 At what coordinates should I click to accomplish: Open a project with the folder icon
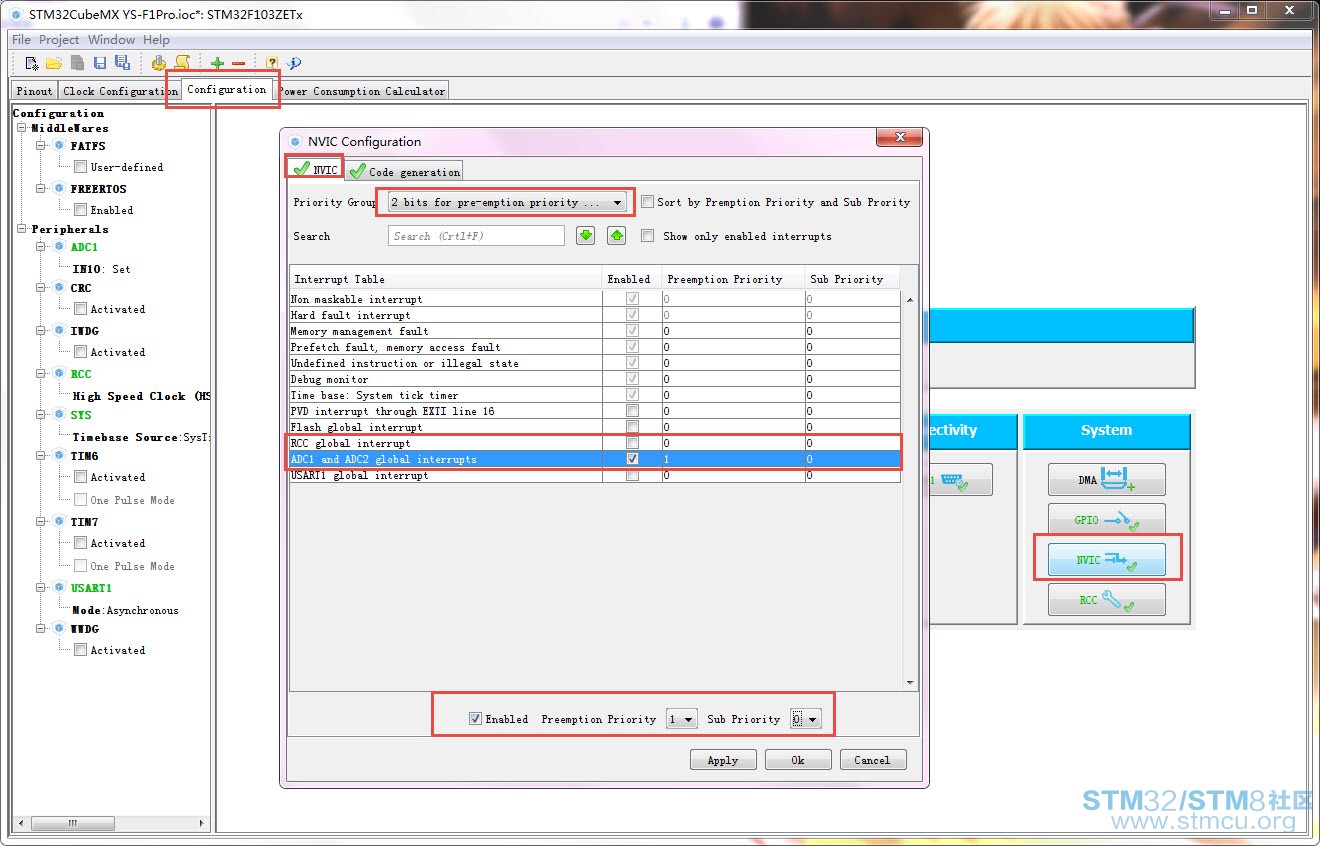[54, 63]
